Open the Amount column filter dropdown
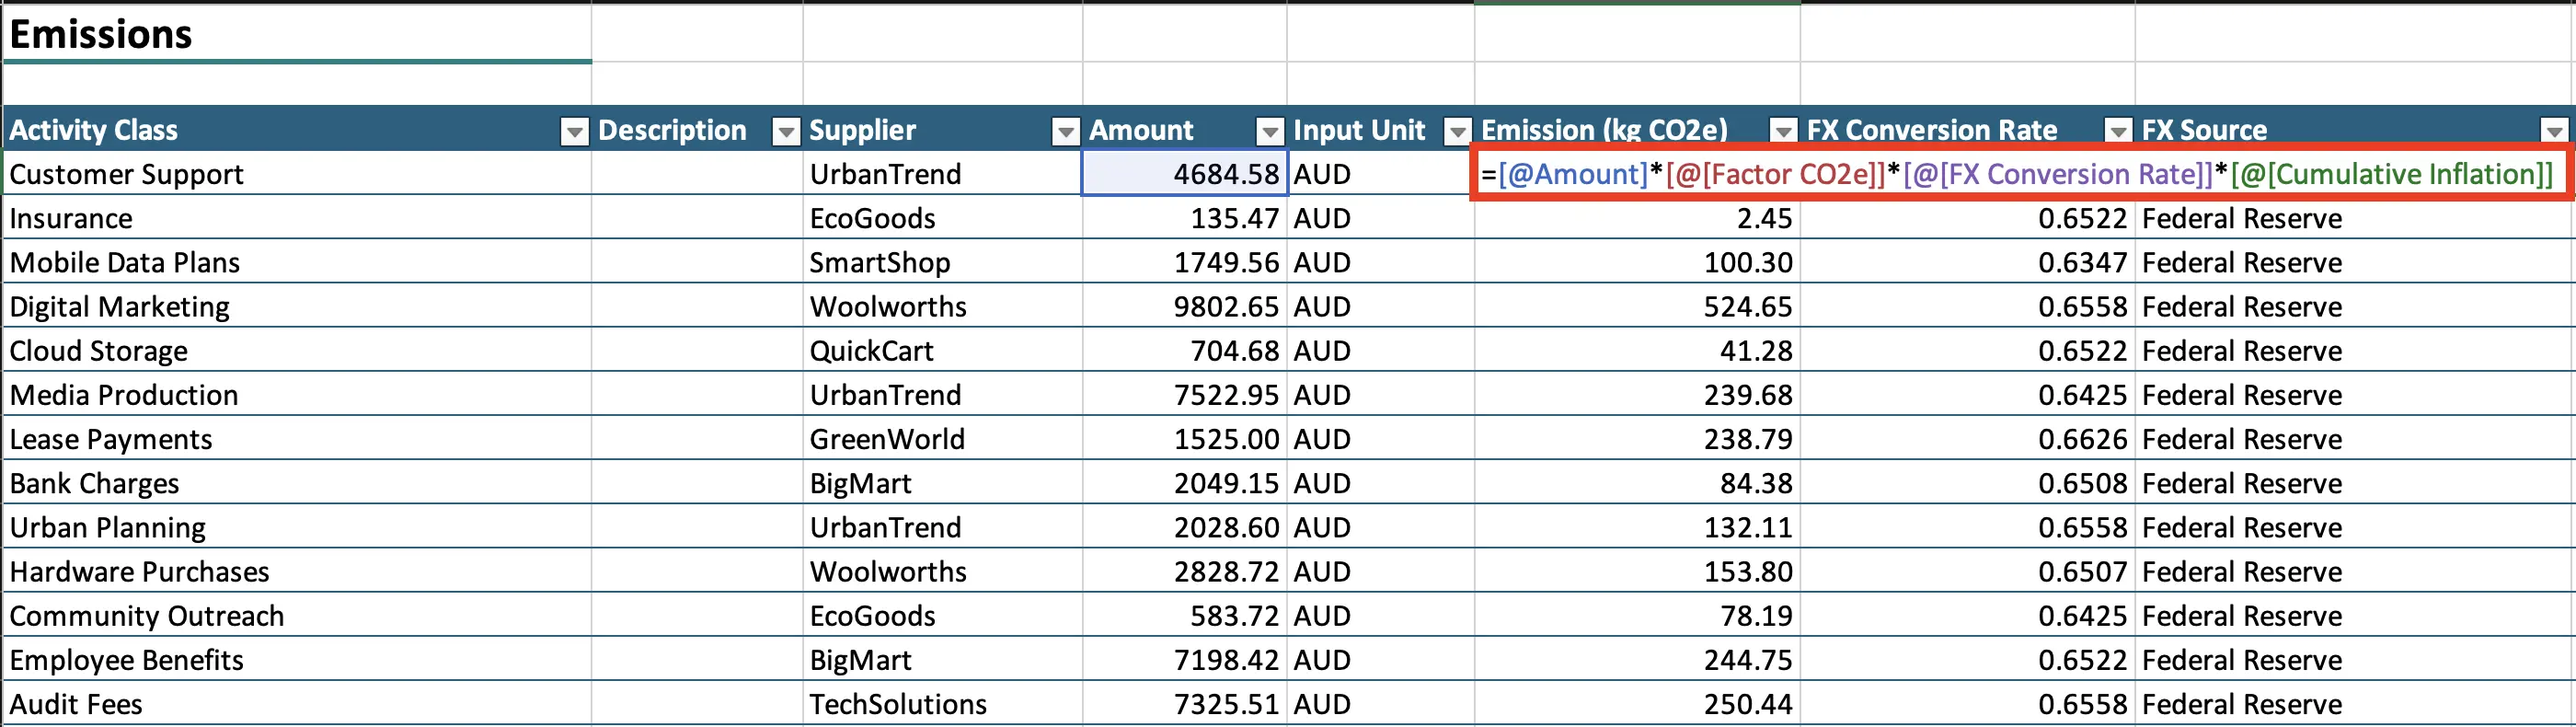2576x727 pixels. [1270, 131]
